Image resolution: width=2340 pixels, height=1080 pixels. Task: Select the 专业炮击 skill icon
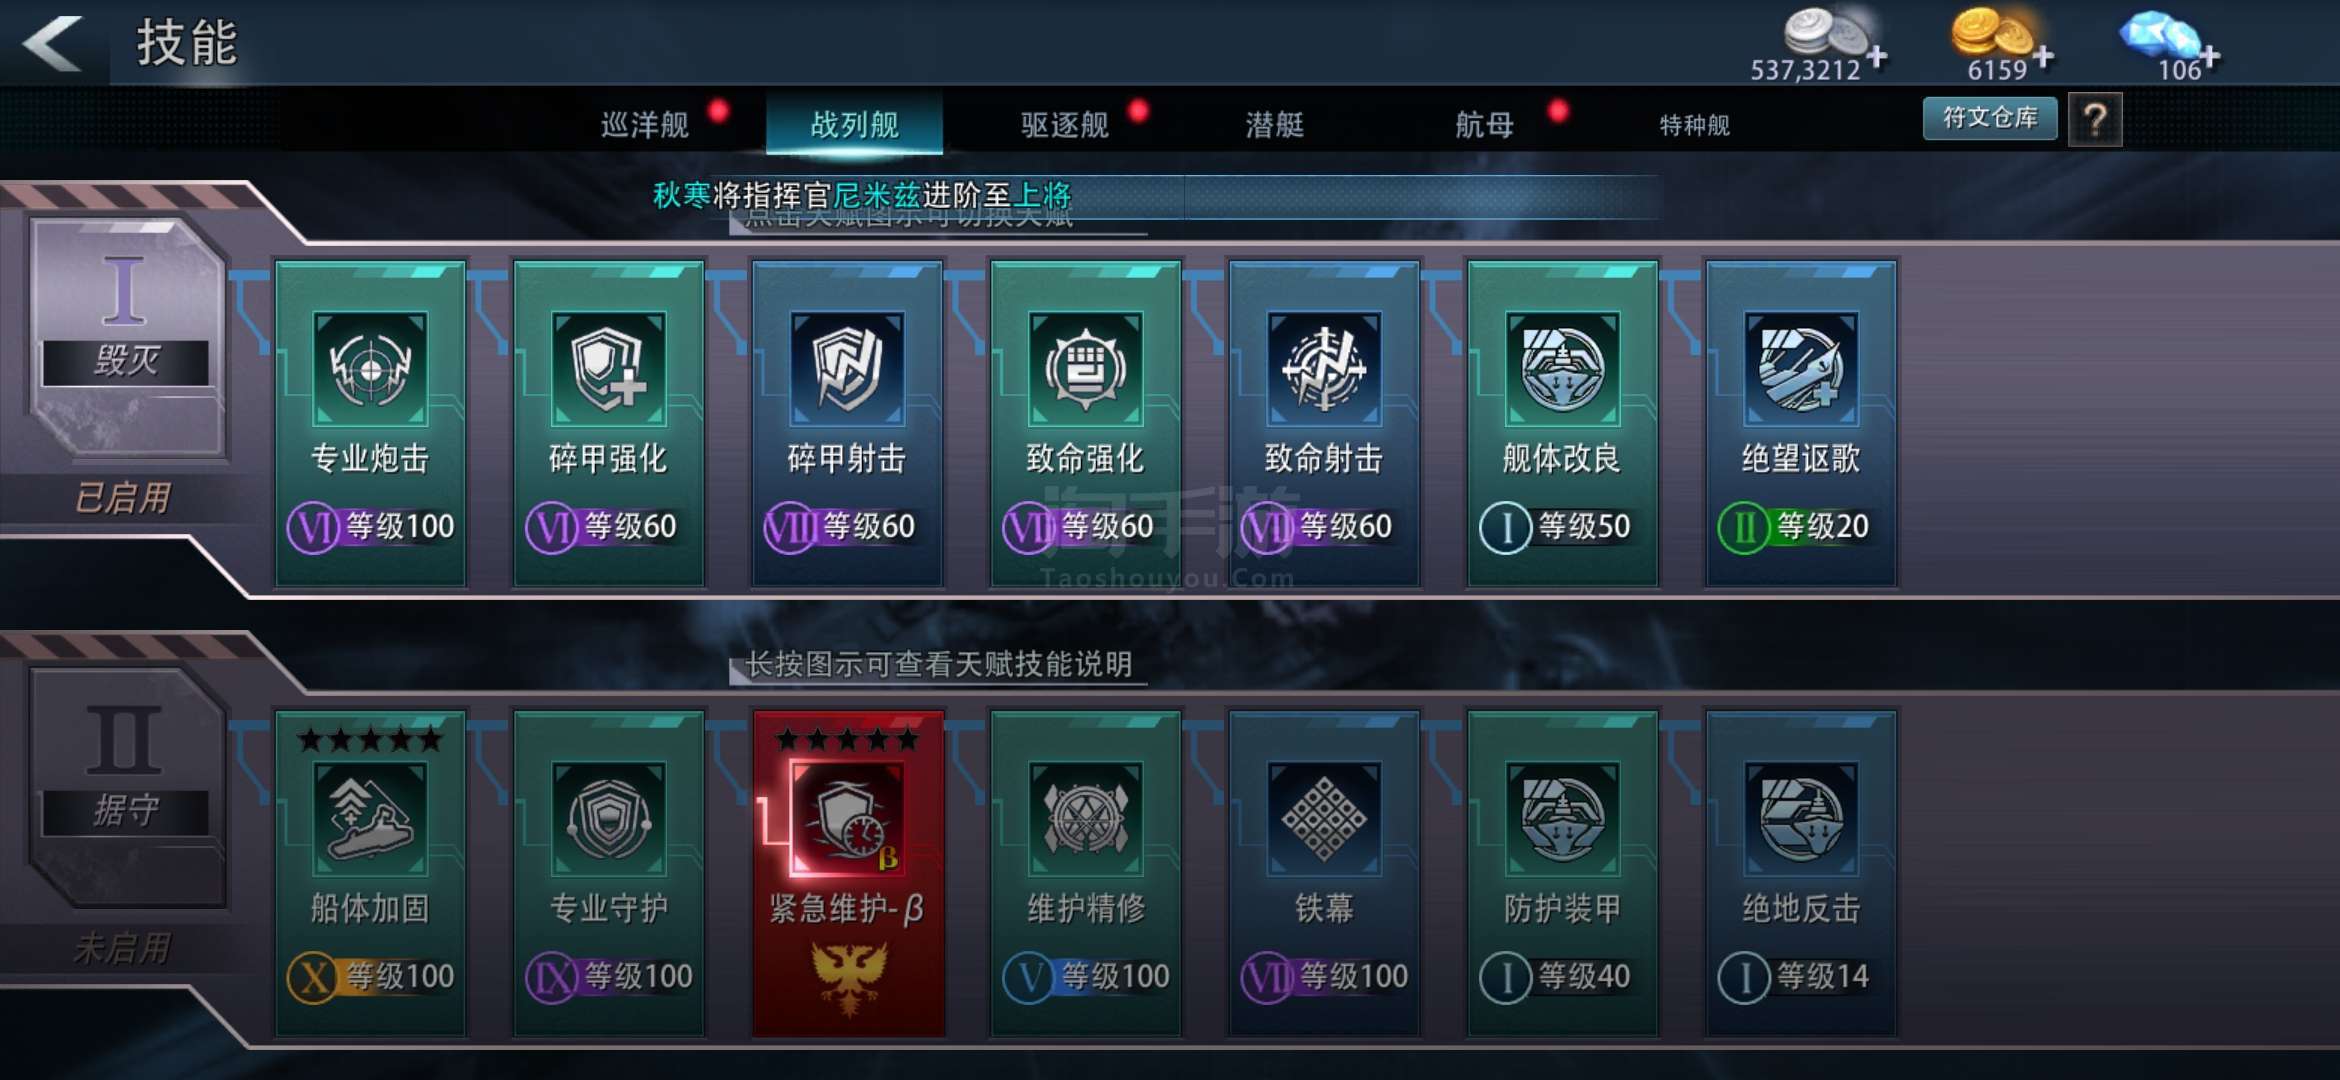(370, 368)
